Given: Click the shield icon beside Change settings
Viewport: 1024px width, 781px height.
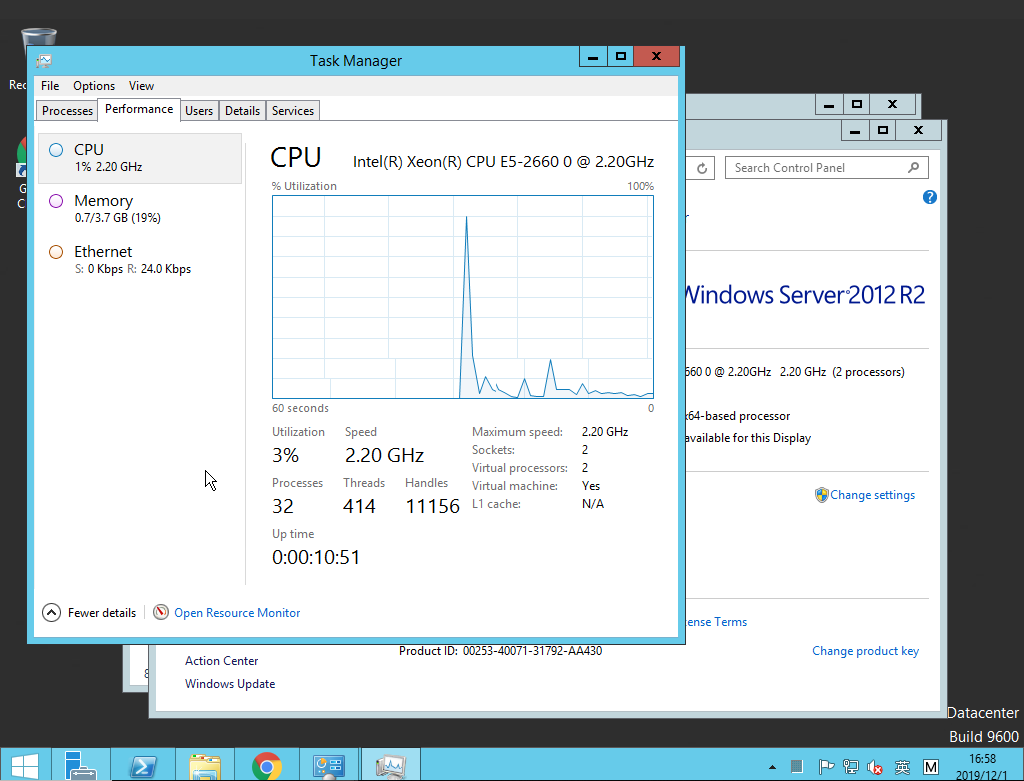Looking at the screenshot, I should pos(822,495).
